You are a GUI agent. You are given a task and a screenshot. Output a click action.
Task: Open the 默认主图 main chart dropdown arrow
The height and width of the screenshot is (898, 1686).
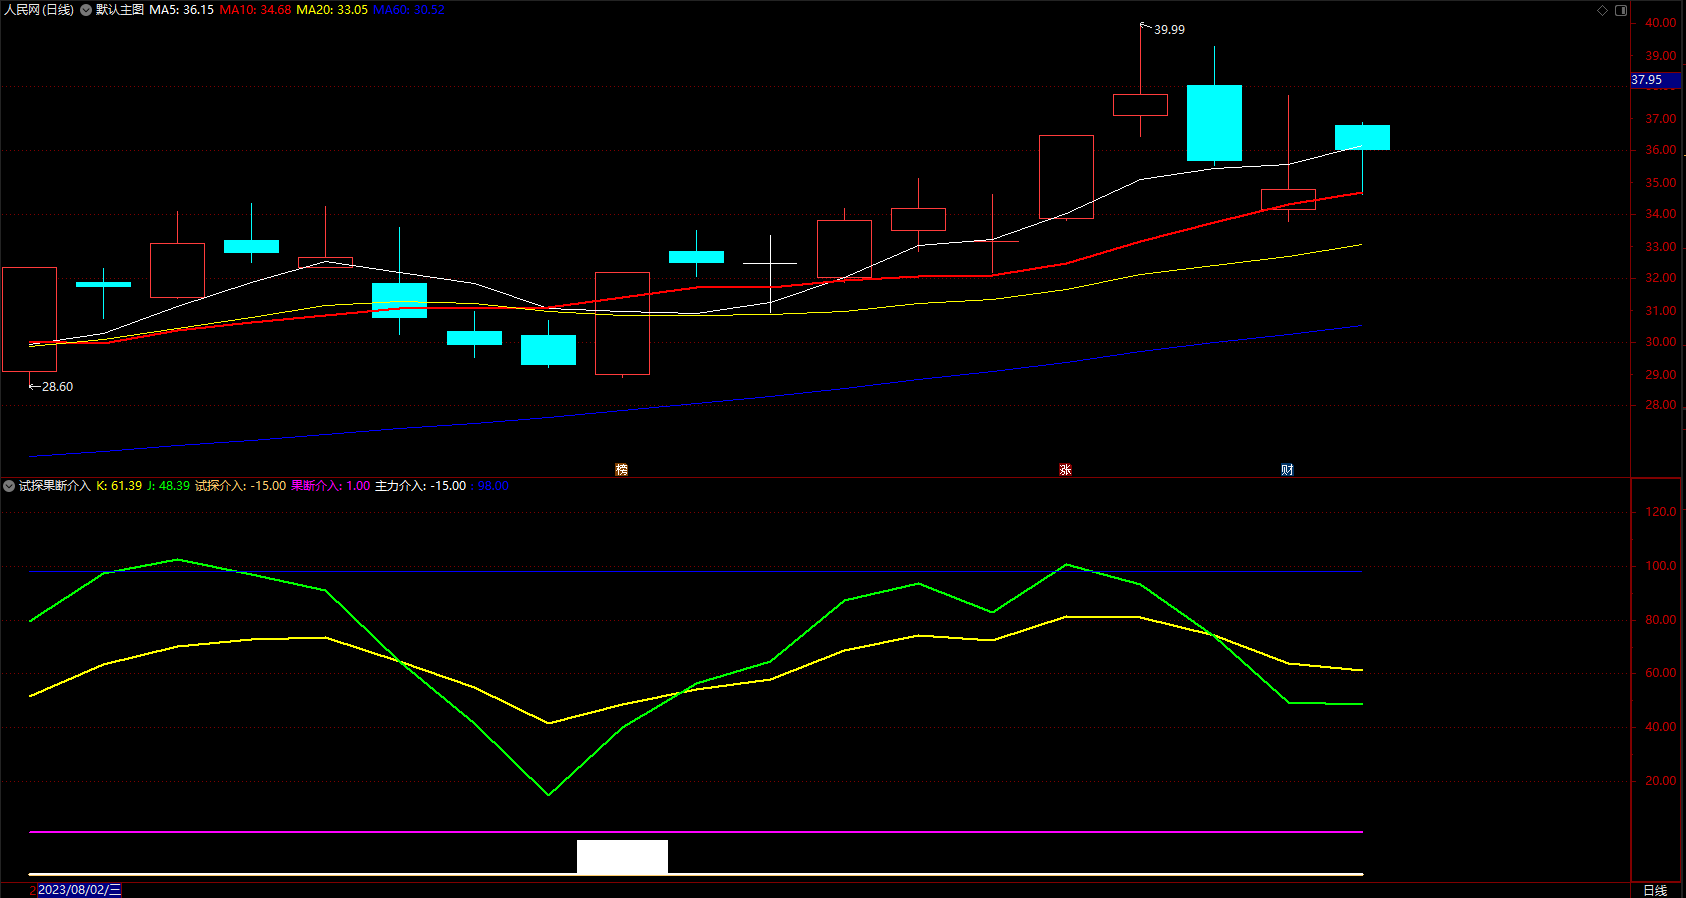86,10
